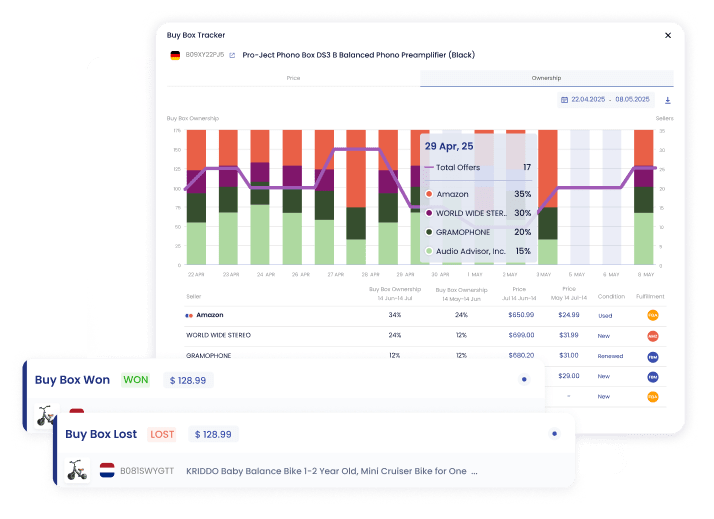Click the calendar icon in the date range picker

564,100
